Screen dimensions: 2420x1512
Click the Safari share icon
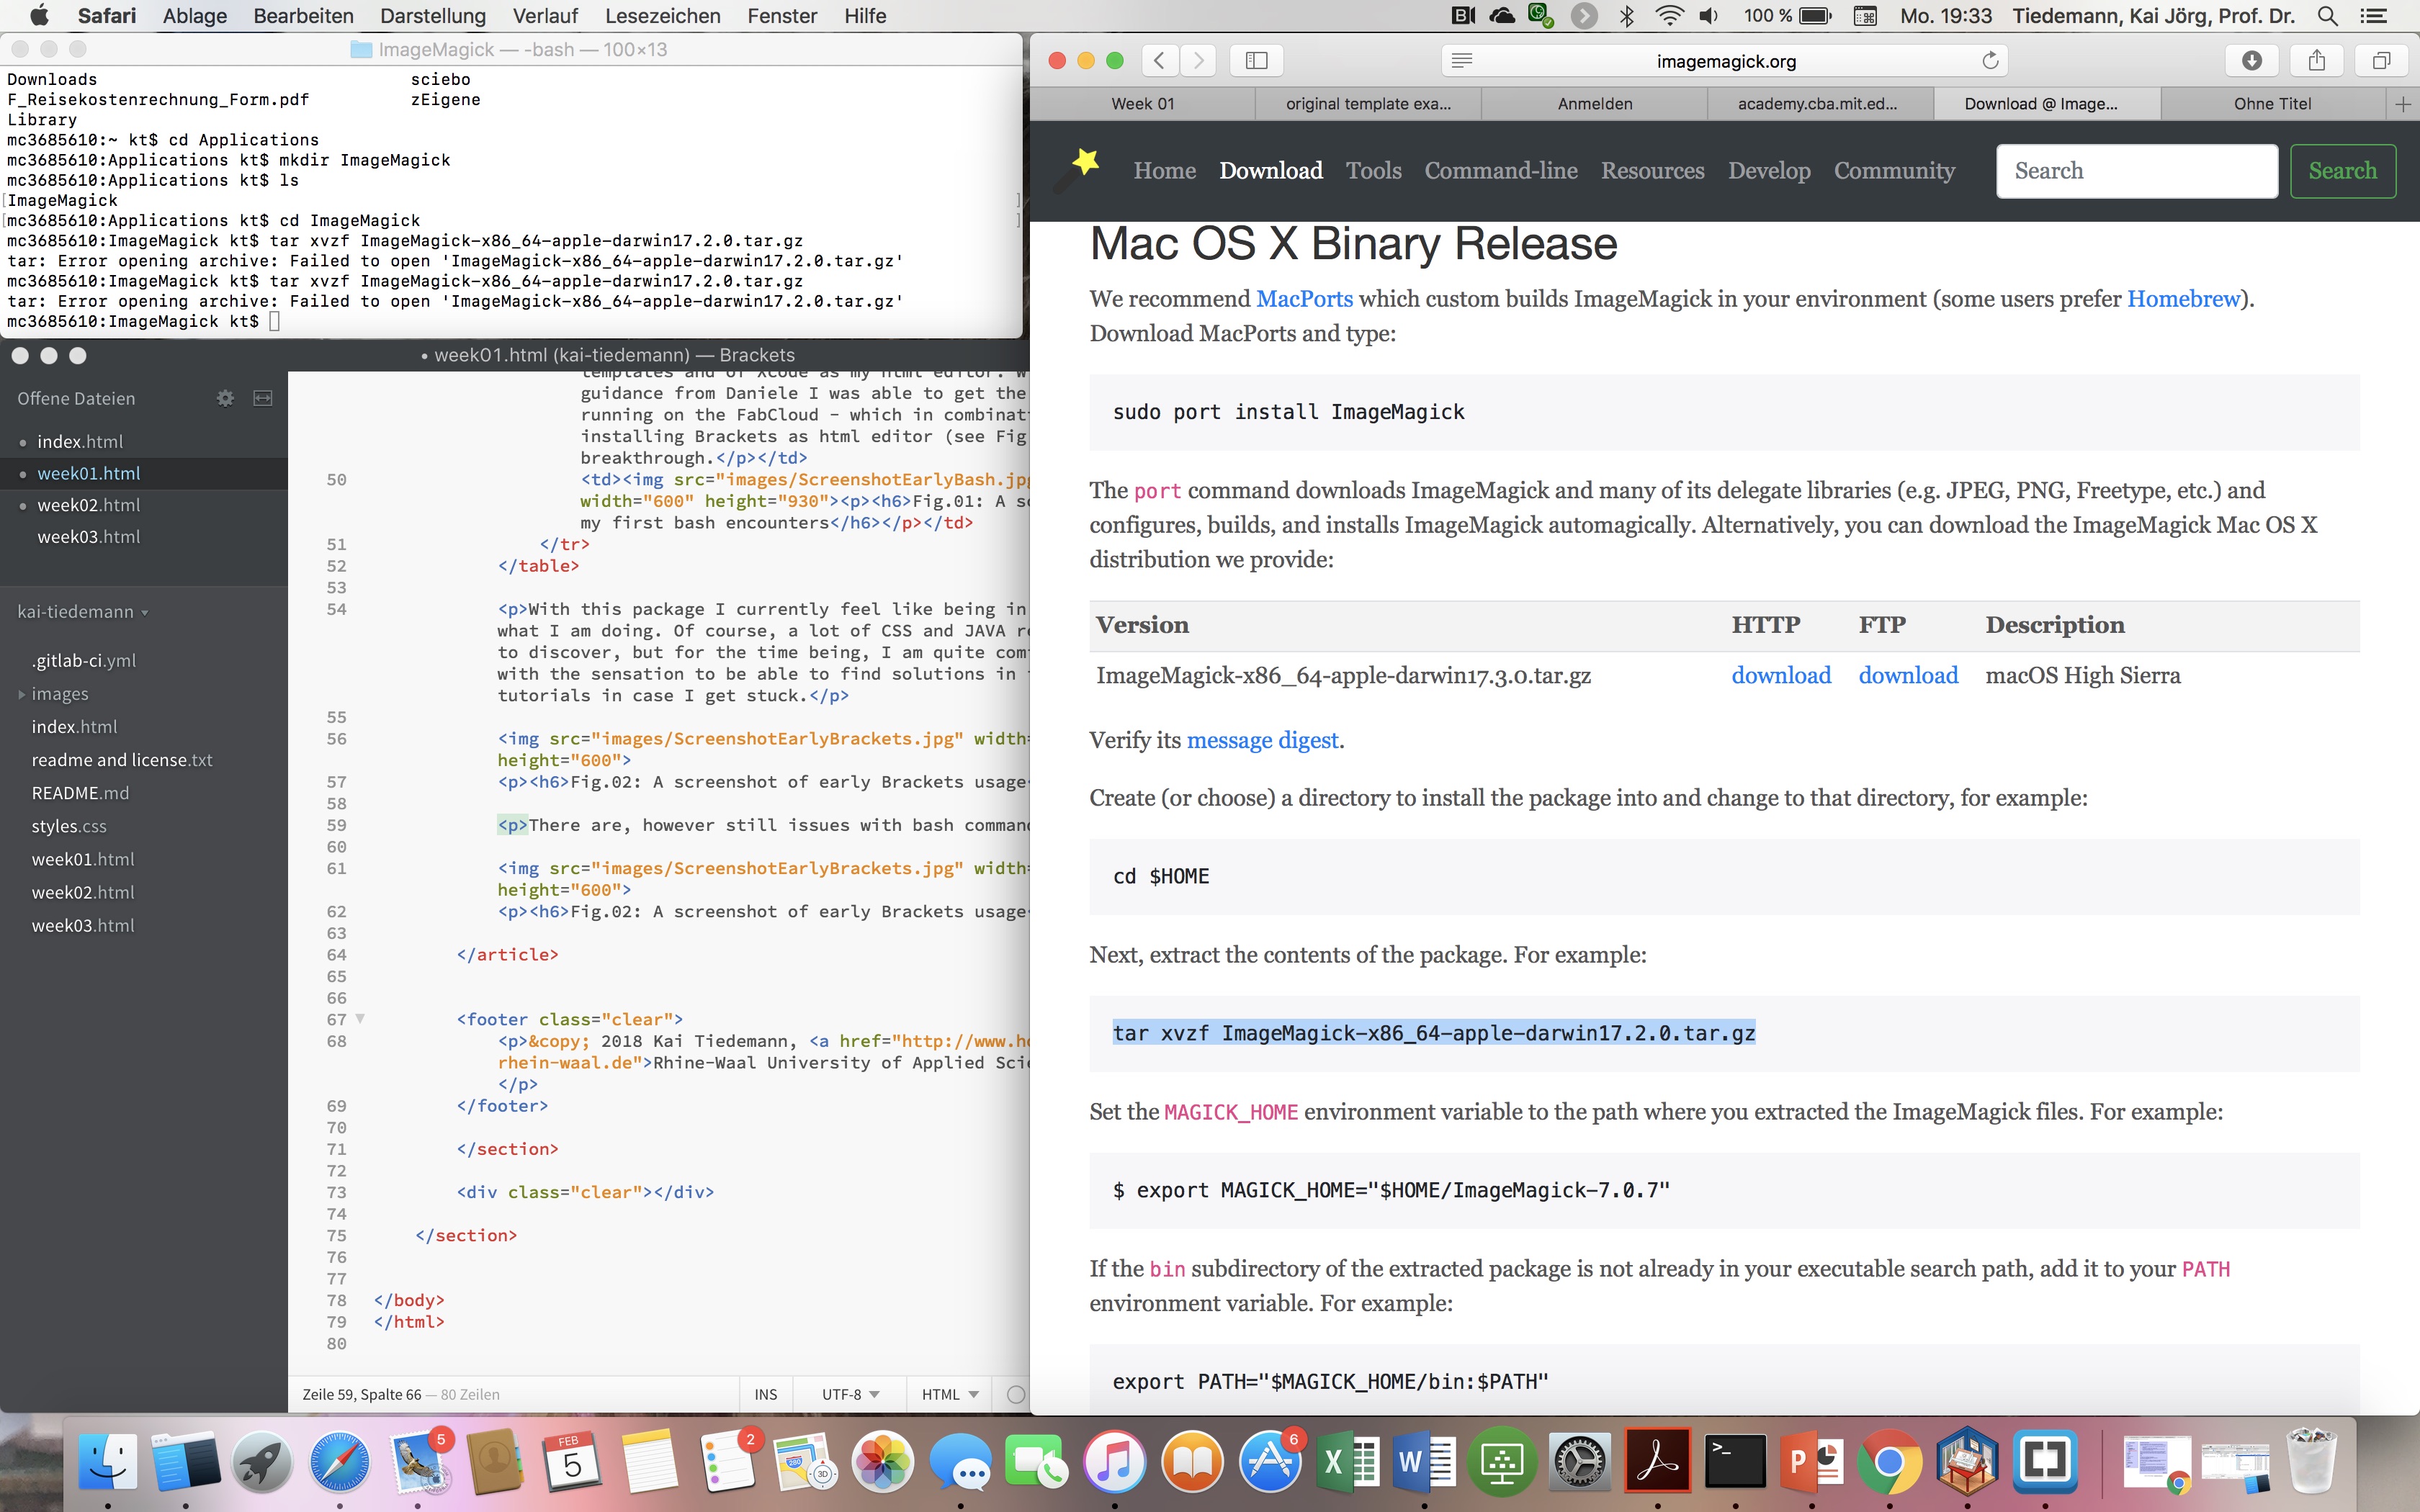2316,61
